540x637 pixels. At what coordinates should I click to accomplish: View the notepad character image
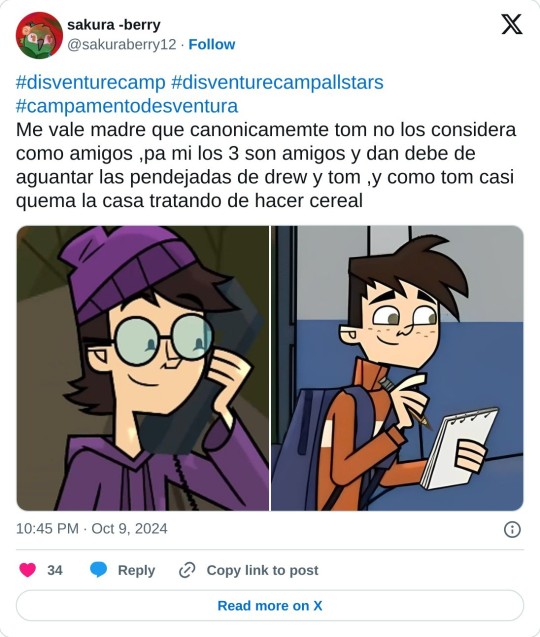tap(397, 368)
